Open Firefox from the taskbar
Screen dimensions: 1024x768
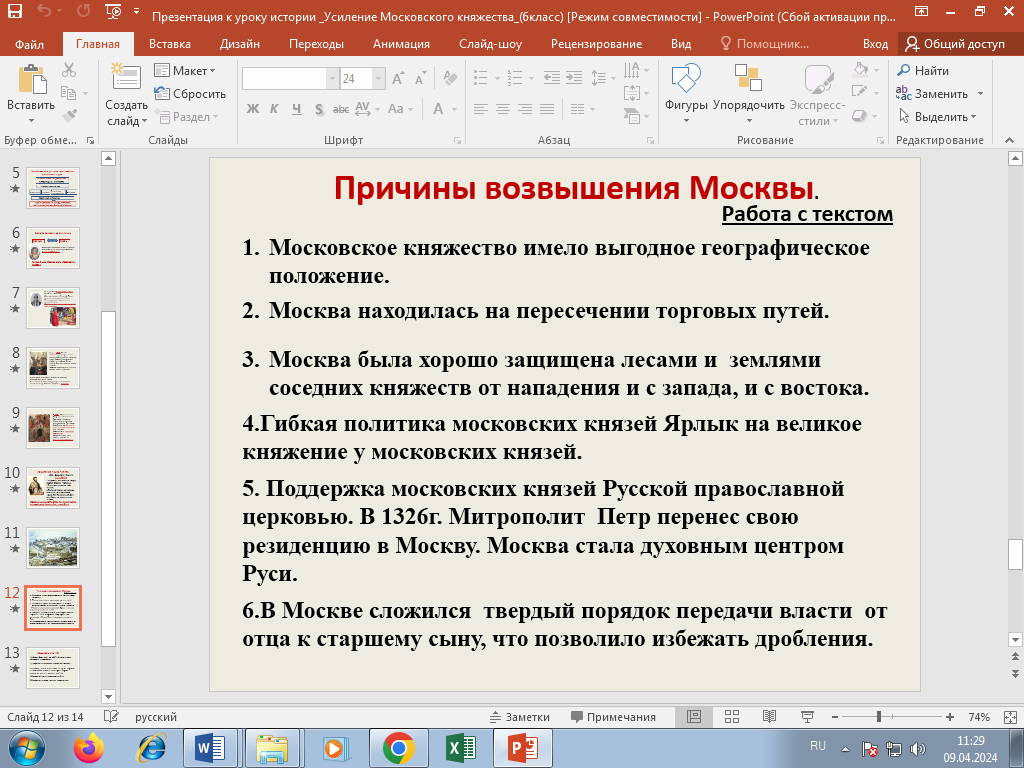tap(88, 748)
